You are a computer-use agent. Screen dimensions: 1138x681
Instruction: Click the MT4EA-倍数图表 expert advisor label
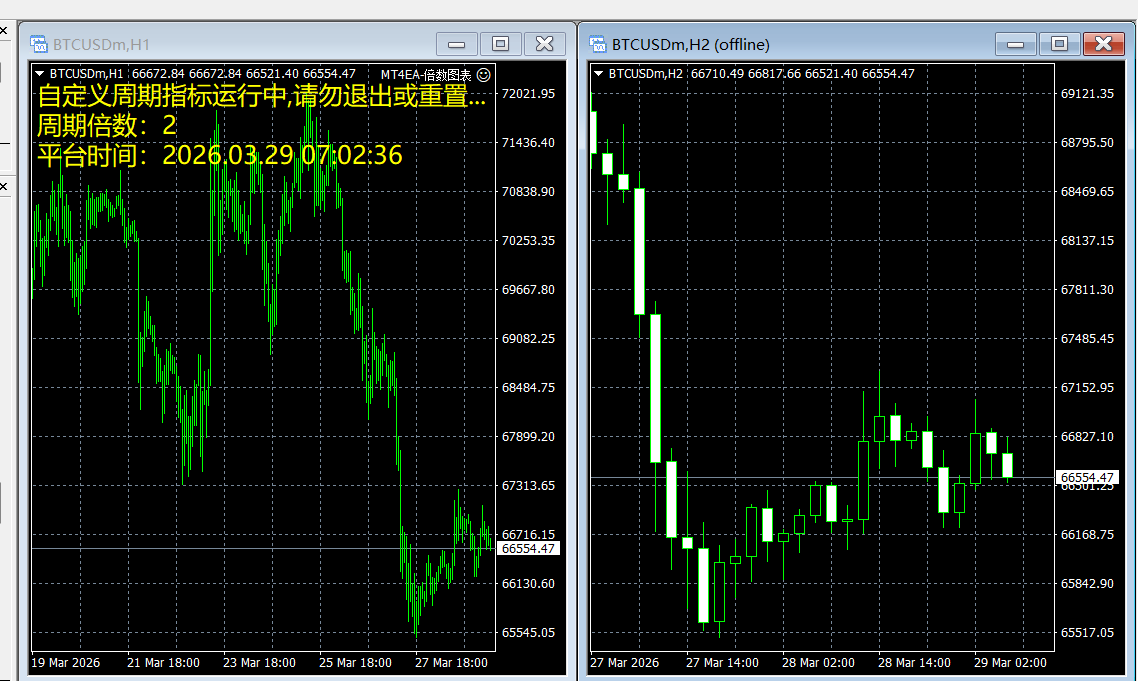click(x=425, y=74)
